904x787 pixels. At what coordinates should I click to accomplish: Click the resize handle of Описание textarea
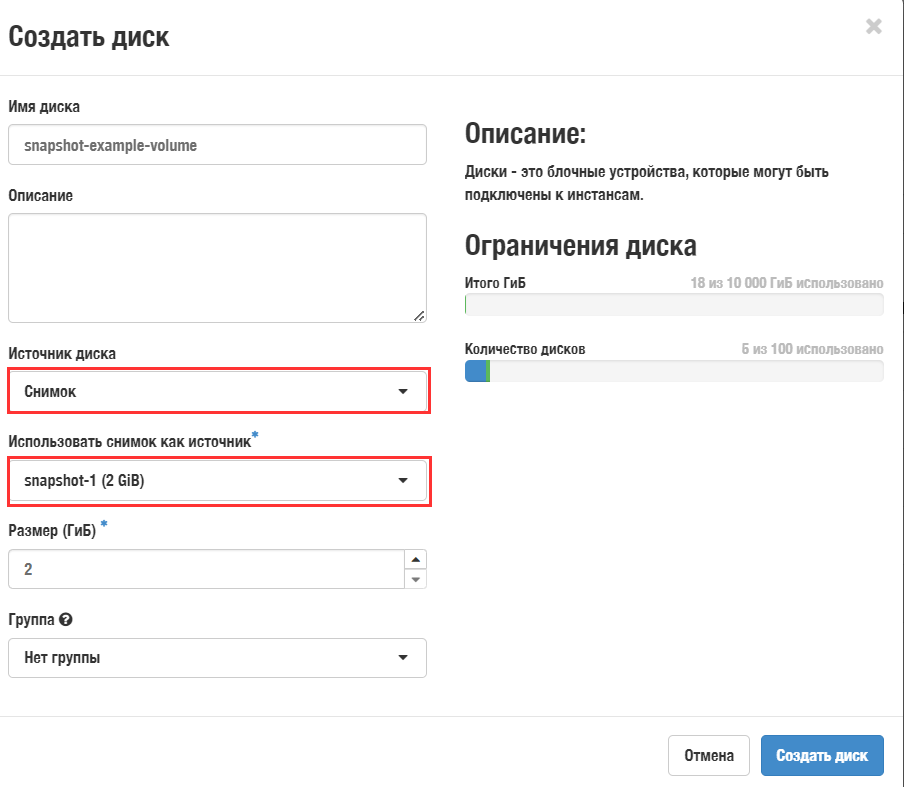click(x=420, y=318)
